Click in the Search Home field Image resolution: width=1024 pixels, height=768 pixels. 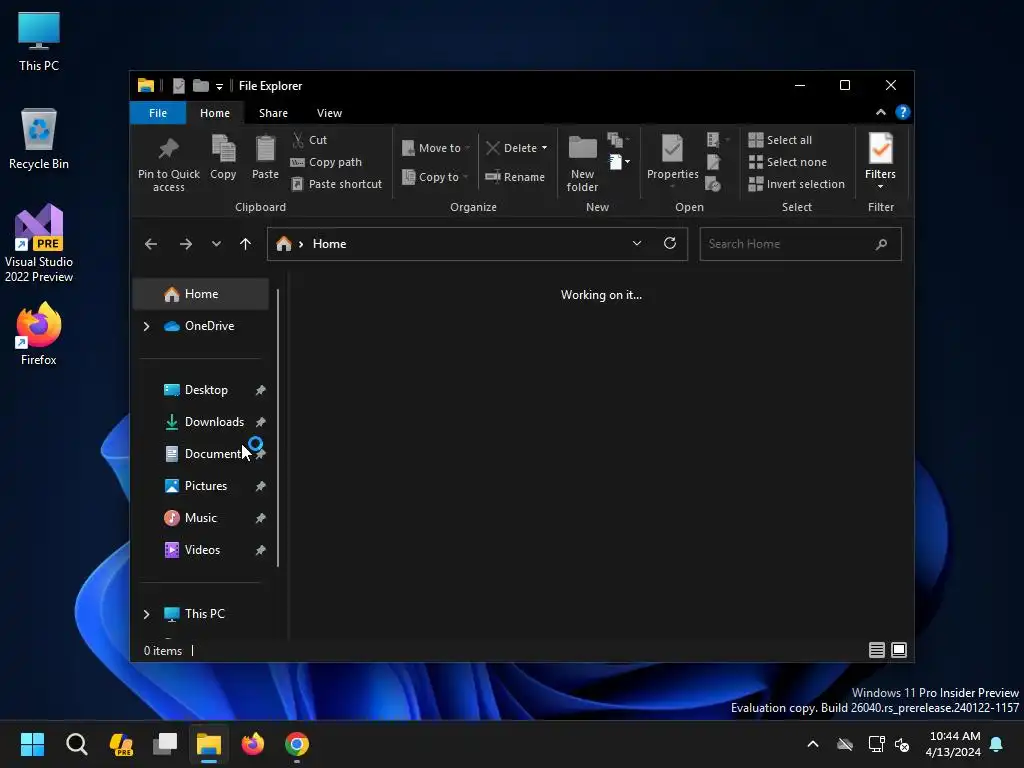point(801,244)
